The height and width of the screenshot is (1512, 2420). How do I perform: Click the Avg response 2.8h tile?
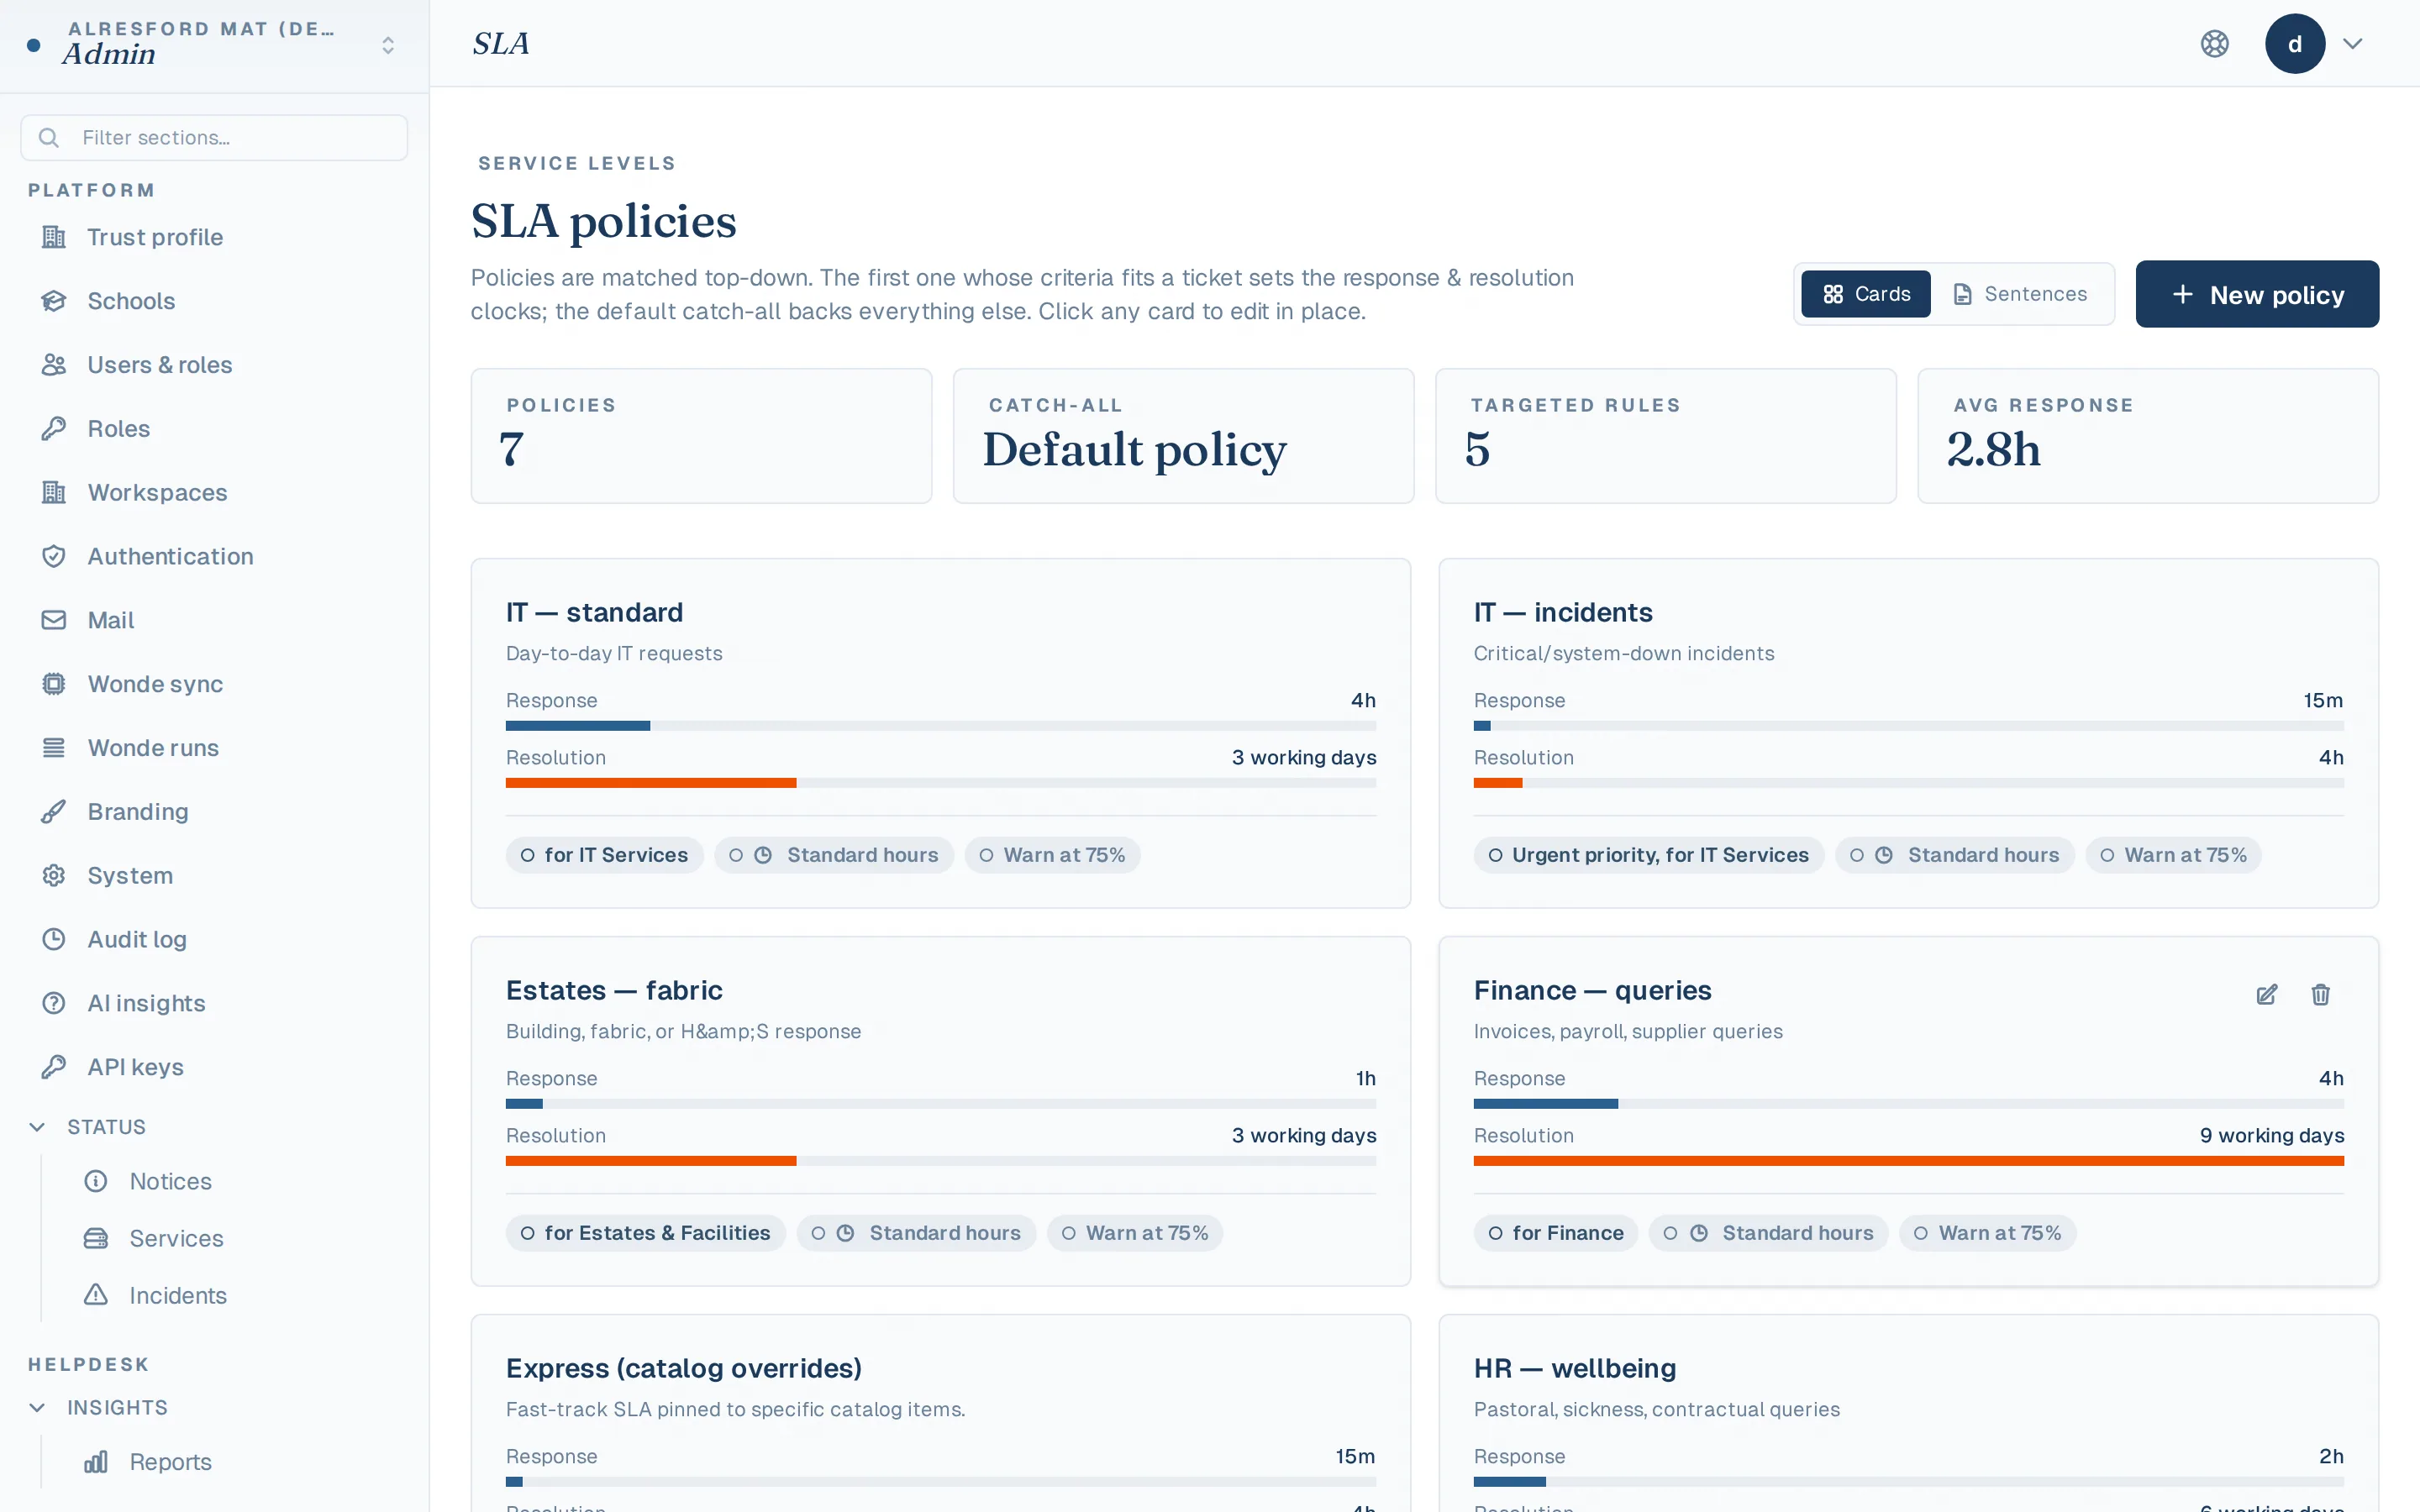pos(2148,436)
